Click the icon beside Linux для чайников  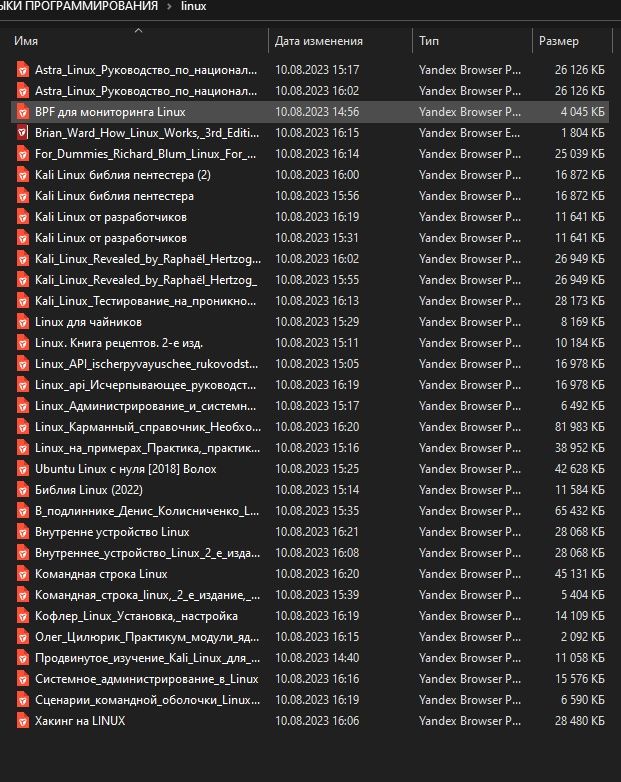coord(22,322)
